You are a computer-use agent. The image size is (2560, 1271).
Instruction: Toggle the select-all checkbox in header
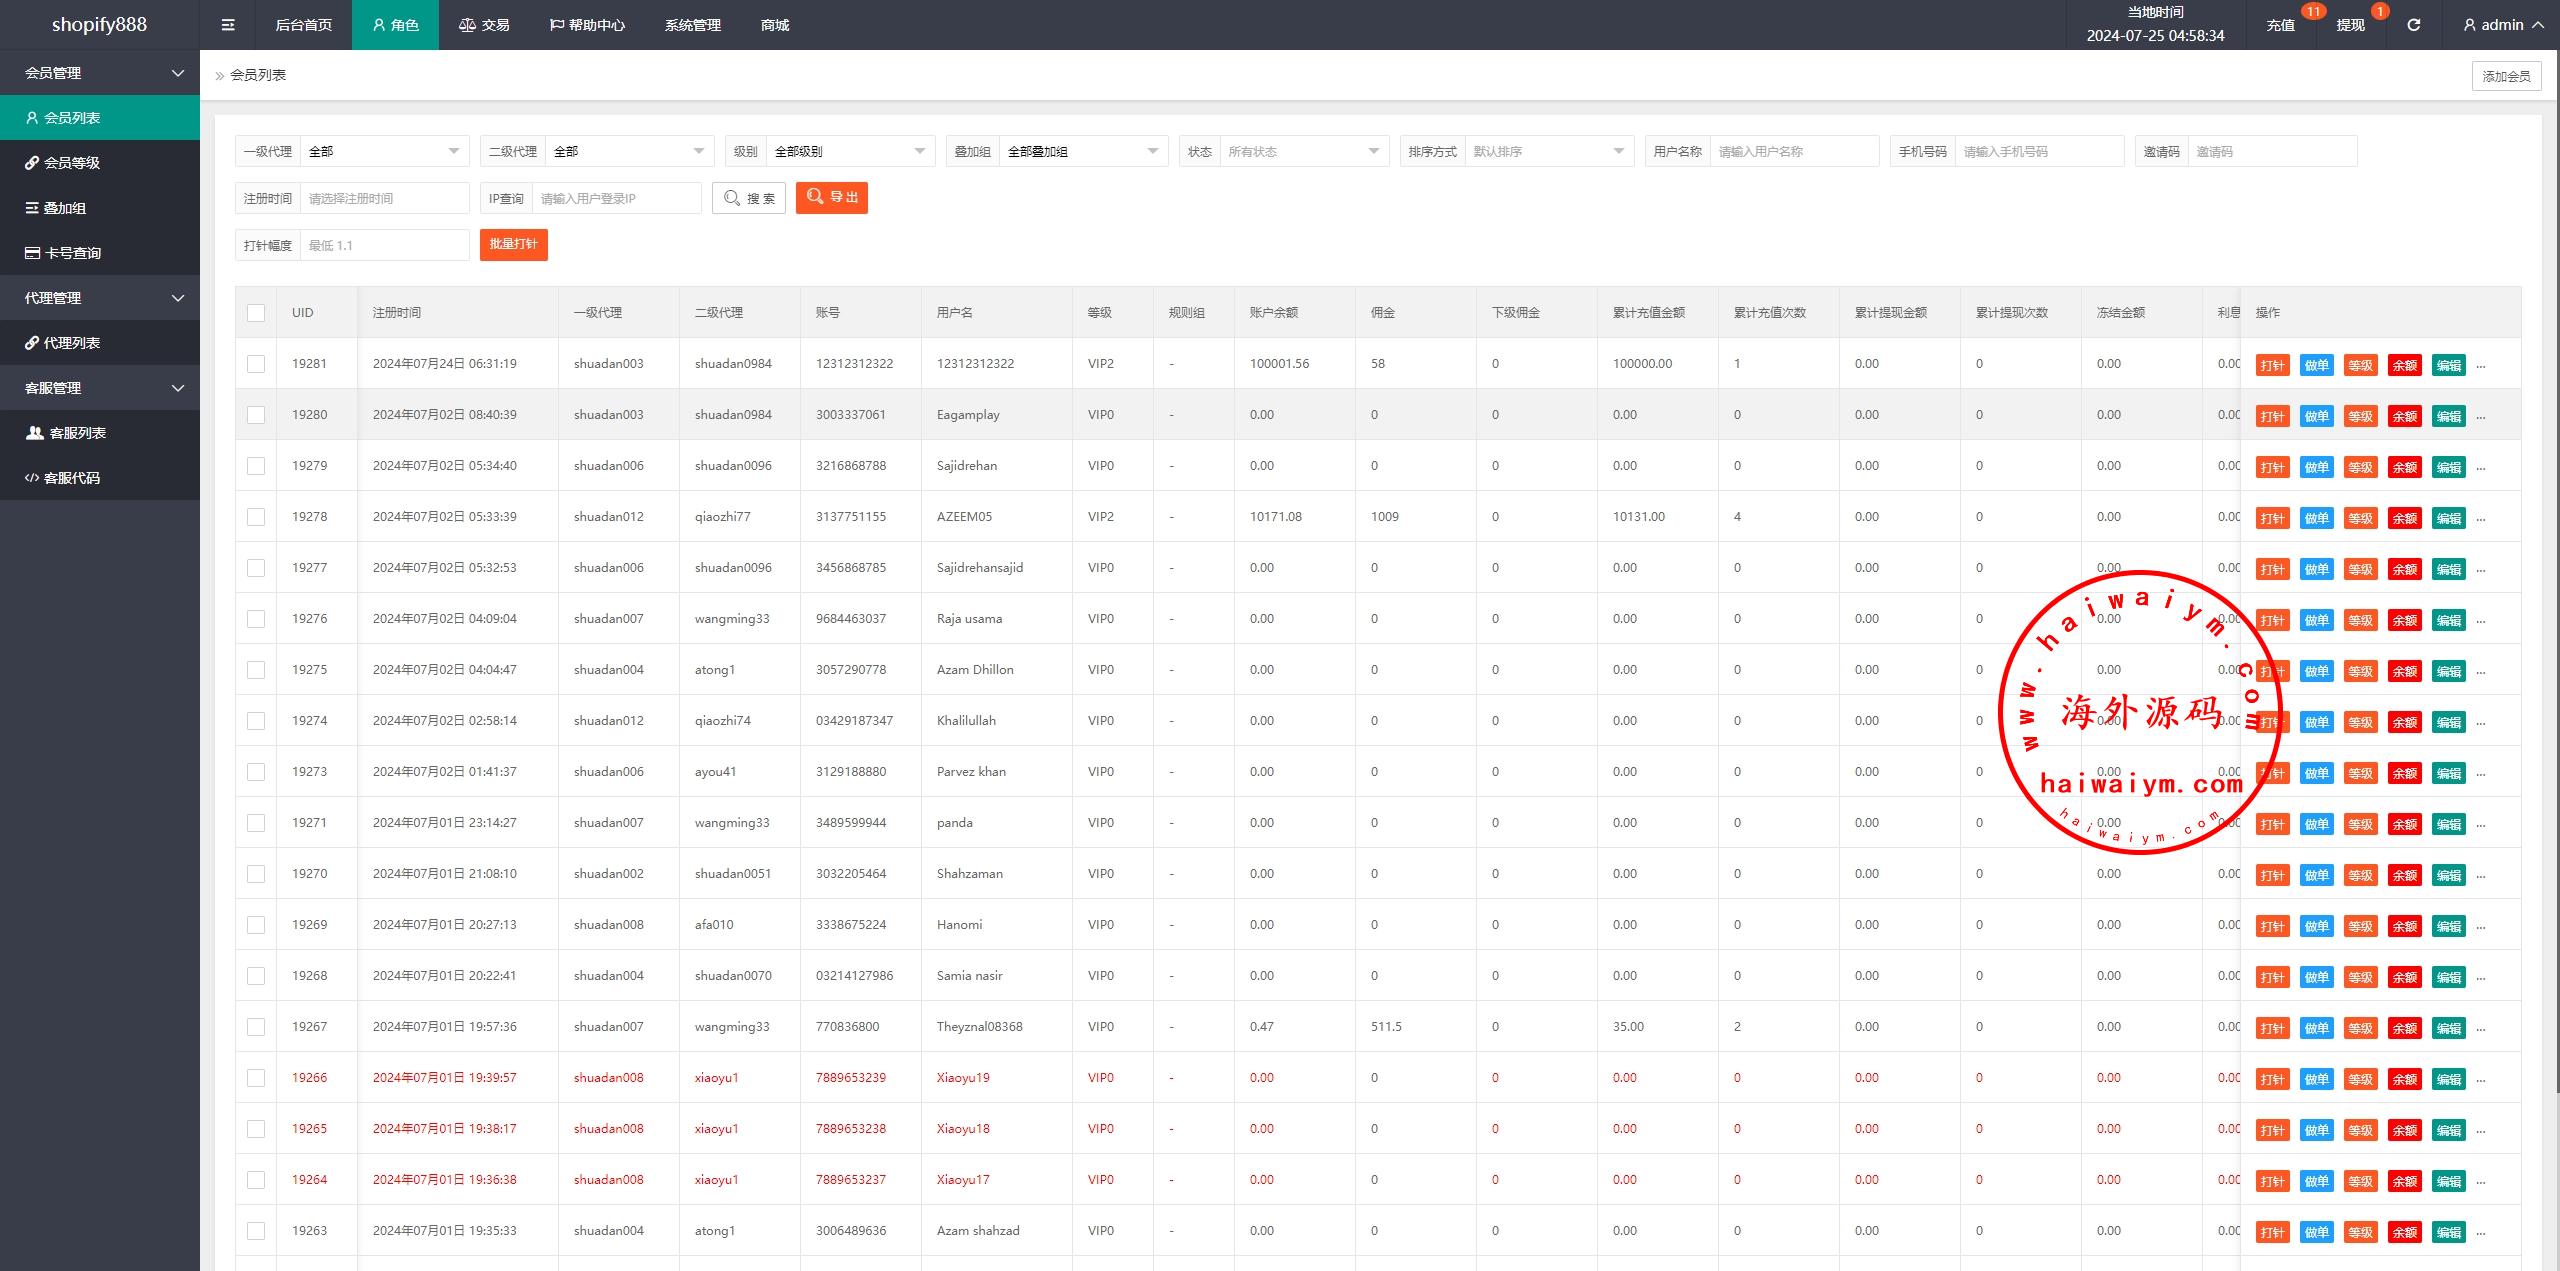255,312
